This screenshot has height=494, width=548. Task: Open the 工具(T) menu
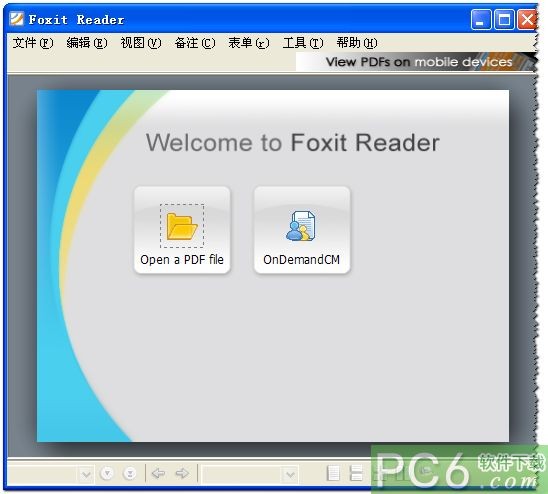[x=303, y=43]
